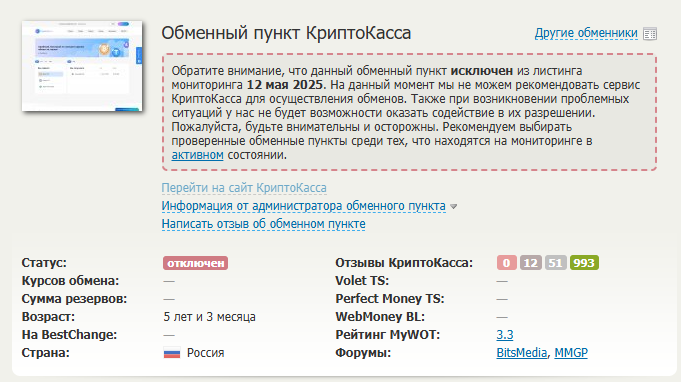Click the Россия country text
This screenshot has height=382, width=681.
205,353
